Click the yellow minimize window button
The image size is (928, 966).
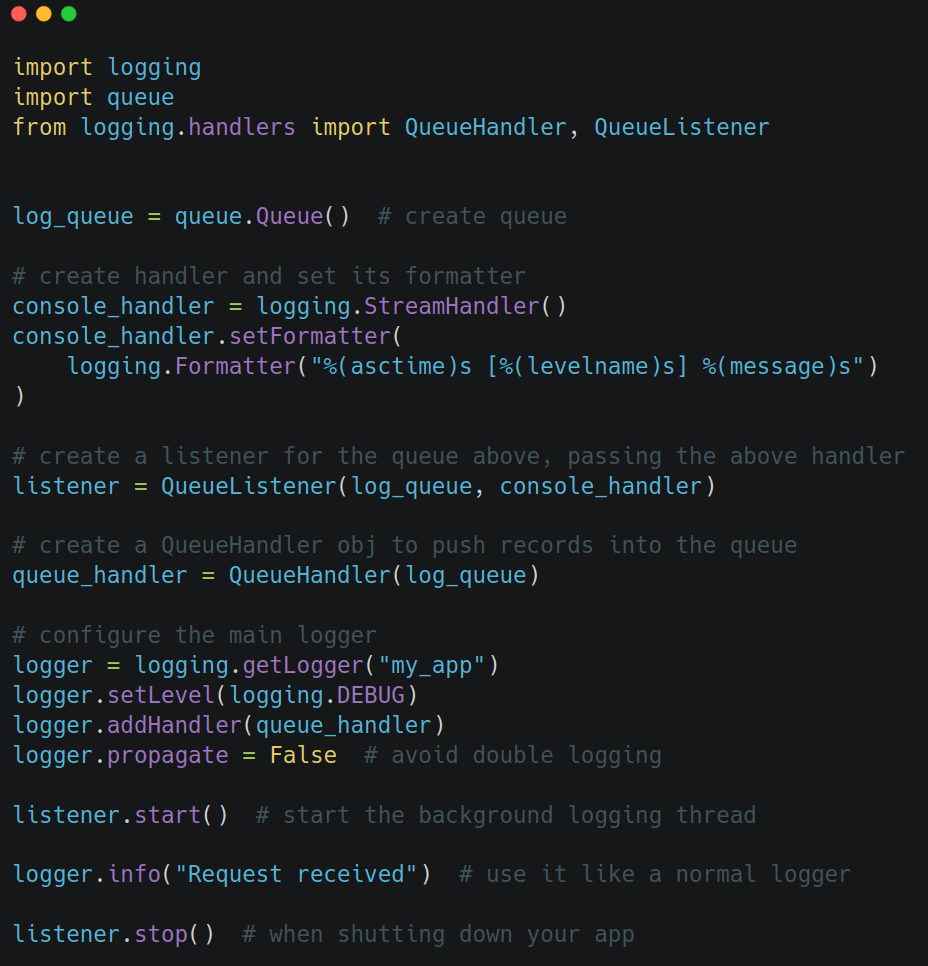43,14
